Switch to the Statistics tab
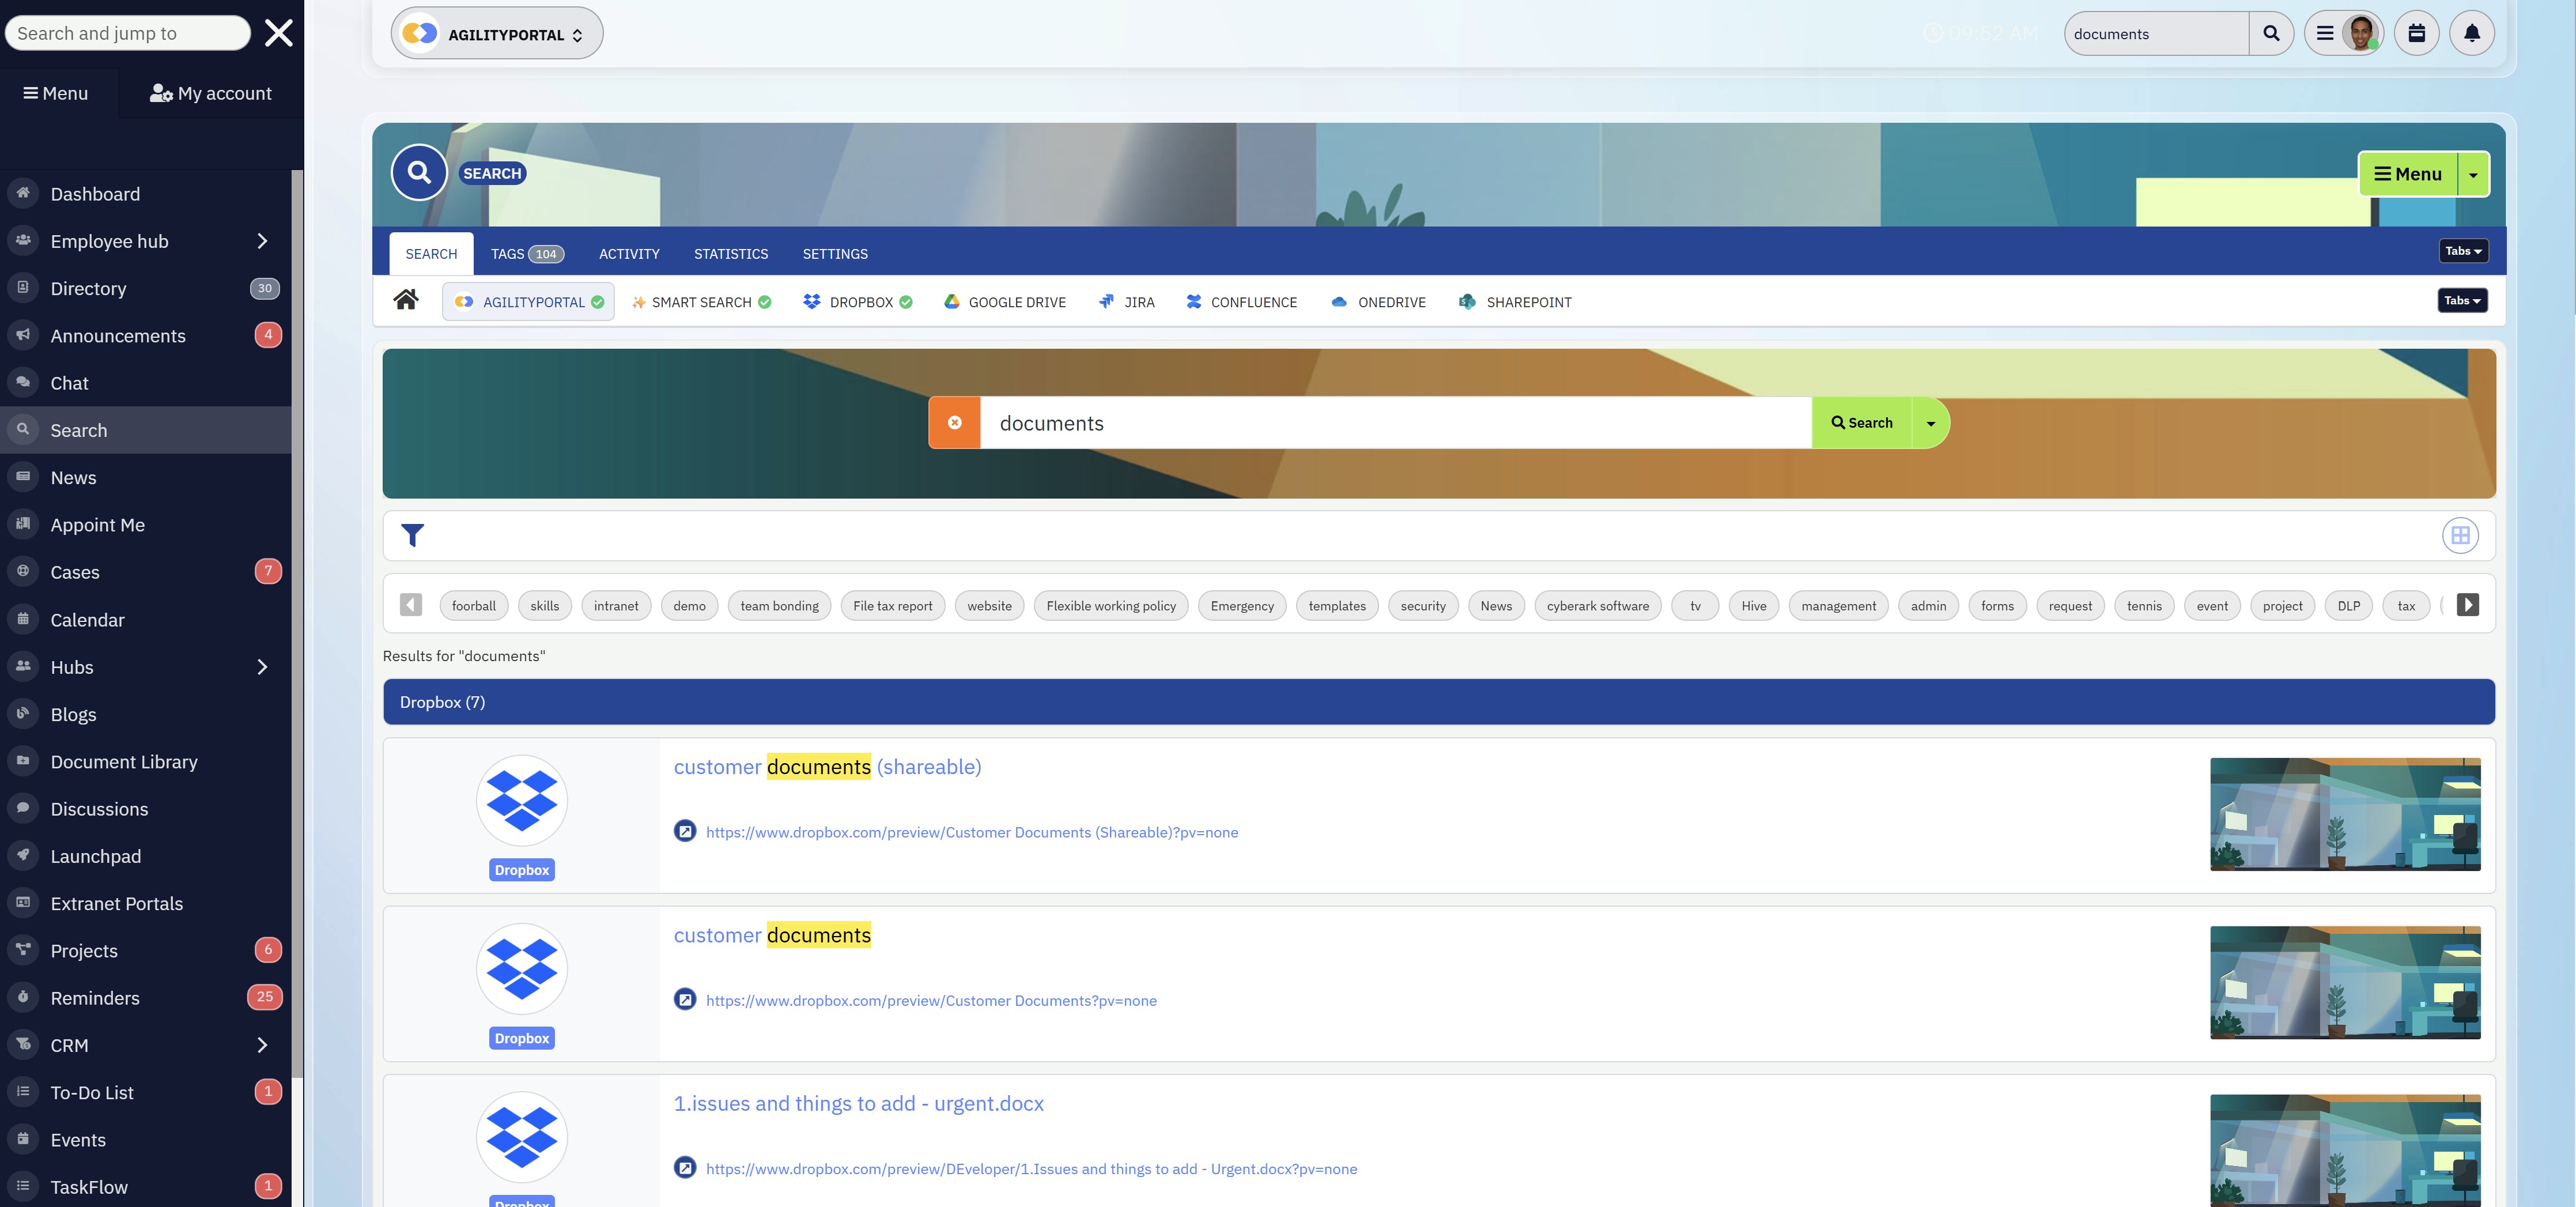The height and width of the screenshot is (1207, 2576). coord(731,254)
